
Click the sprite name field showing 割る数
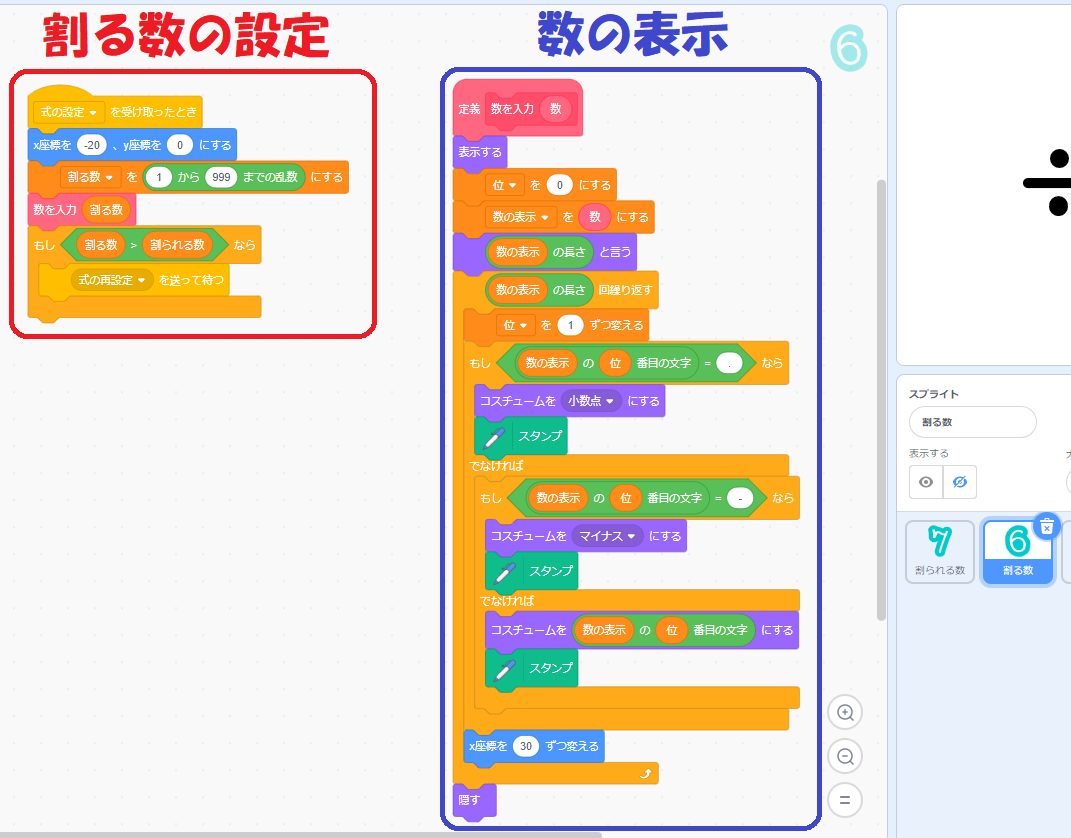click(972, 422)
